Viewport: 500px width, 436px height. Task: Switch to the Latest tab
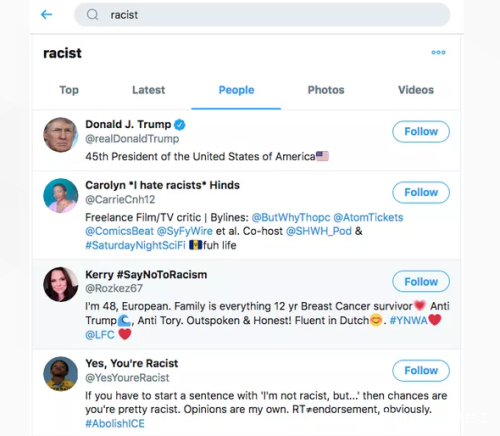pos(149,90)
